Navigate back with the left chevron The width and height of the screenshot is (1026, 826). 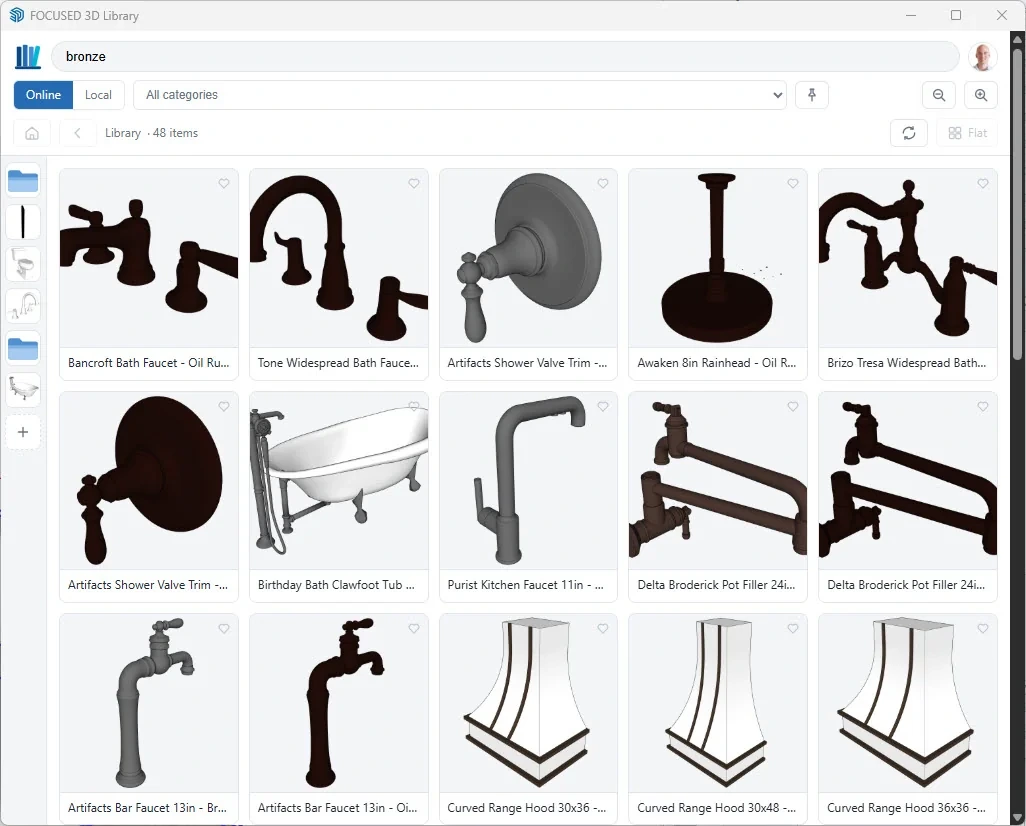77,133
